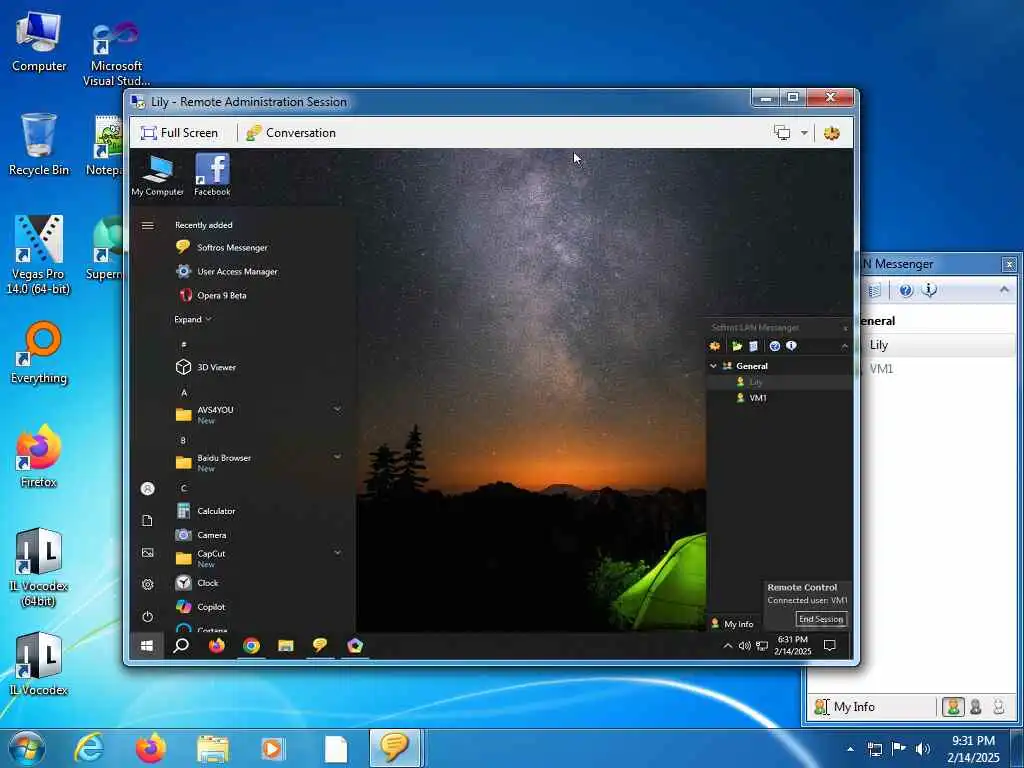Open My Computer on the remote desktop
This screenshot has height=768, width=1024.
tap(157, 175)
